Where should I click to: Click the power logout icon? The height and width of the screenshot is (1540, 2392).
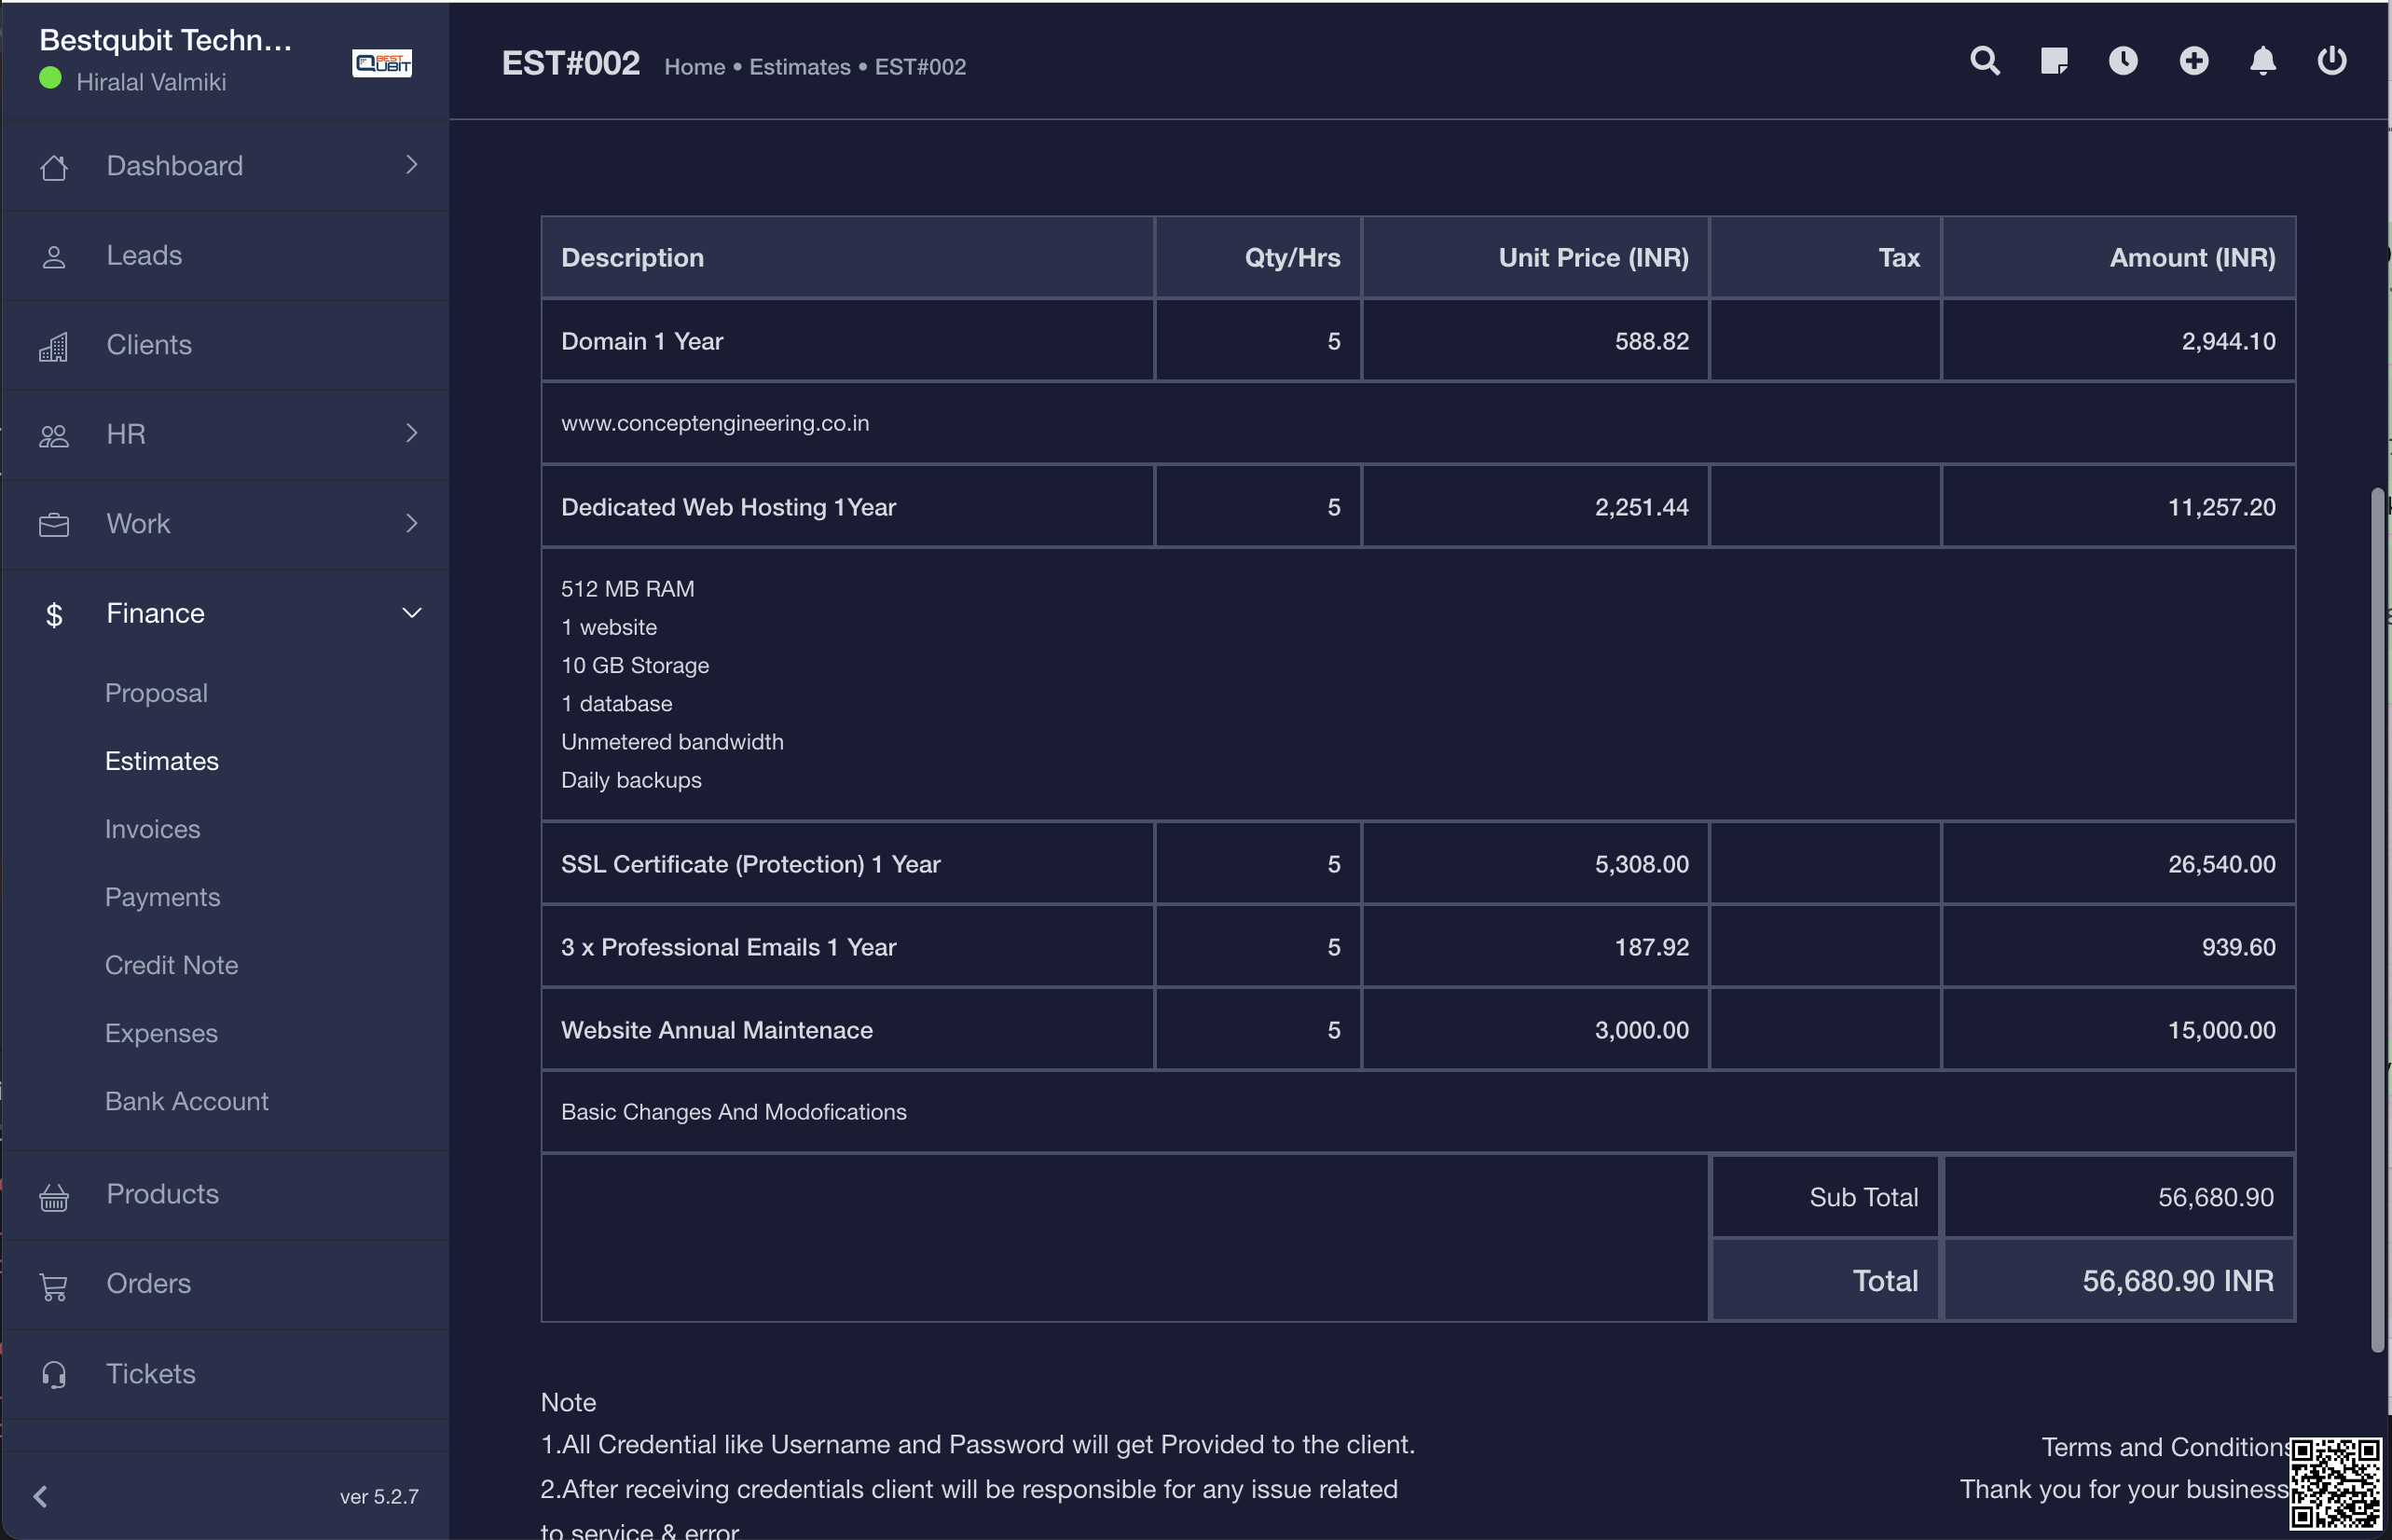click(2331, 61)
